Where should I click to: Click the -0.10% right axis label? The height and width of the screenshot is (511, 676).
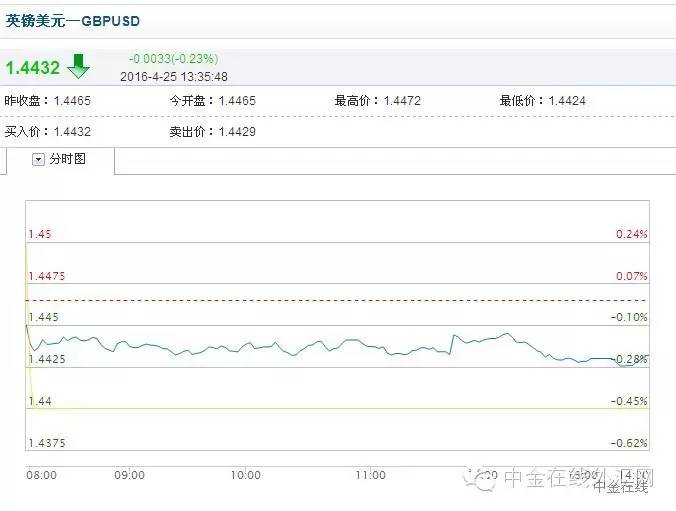point(629,317)
